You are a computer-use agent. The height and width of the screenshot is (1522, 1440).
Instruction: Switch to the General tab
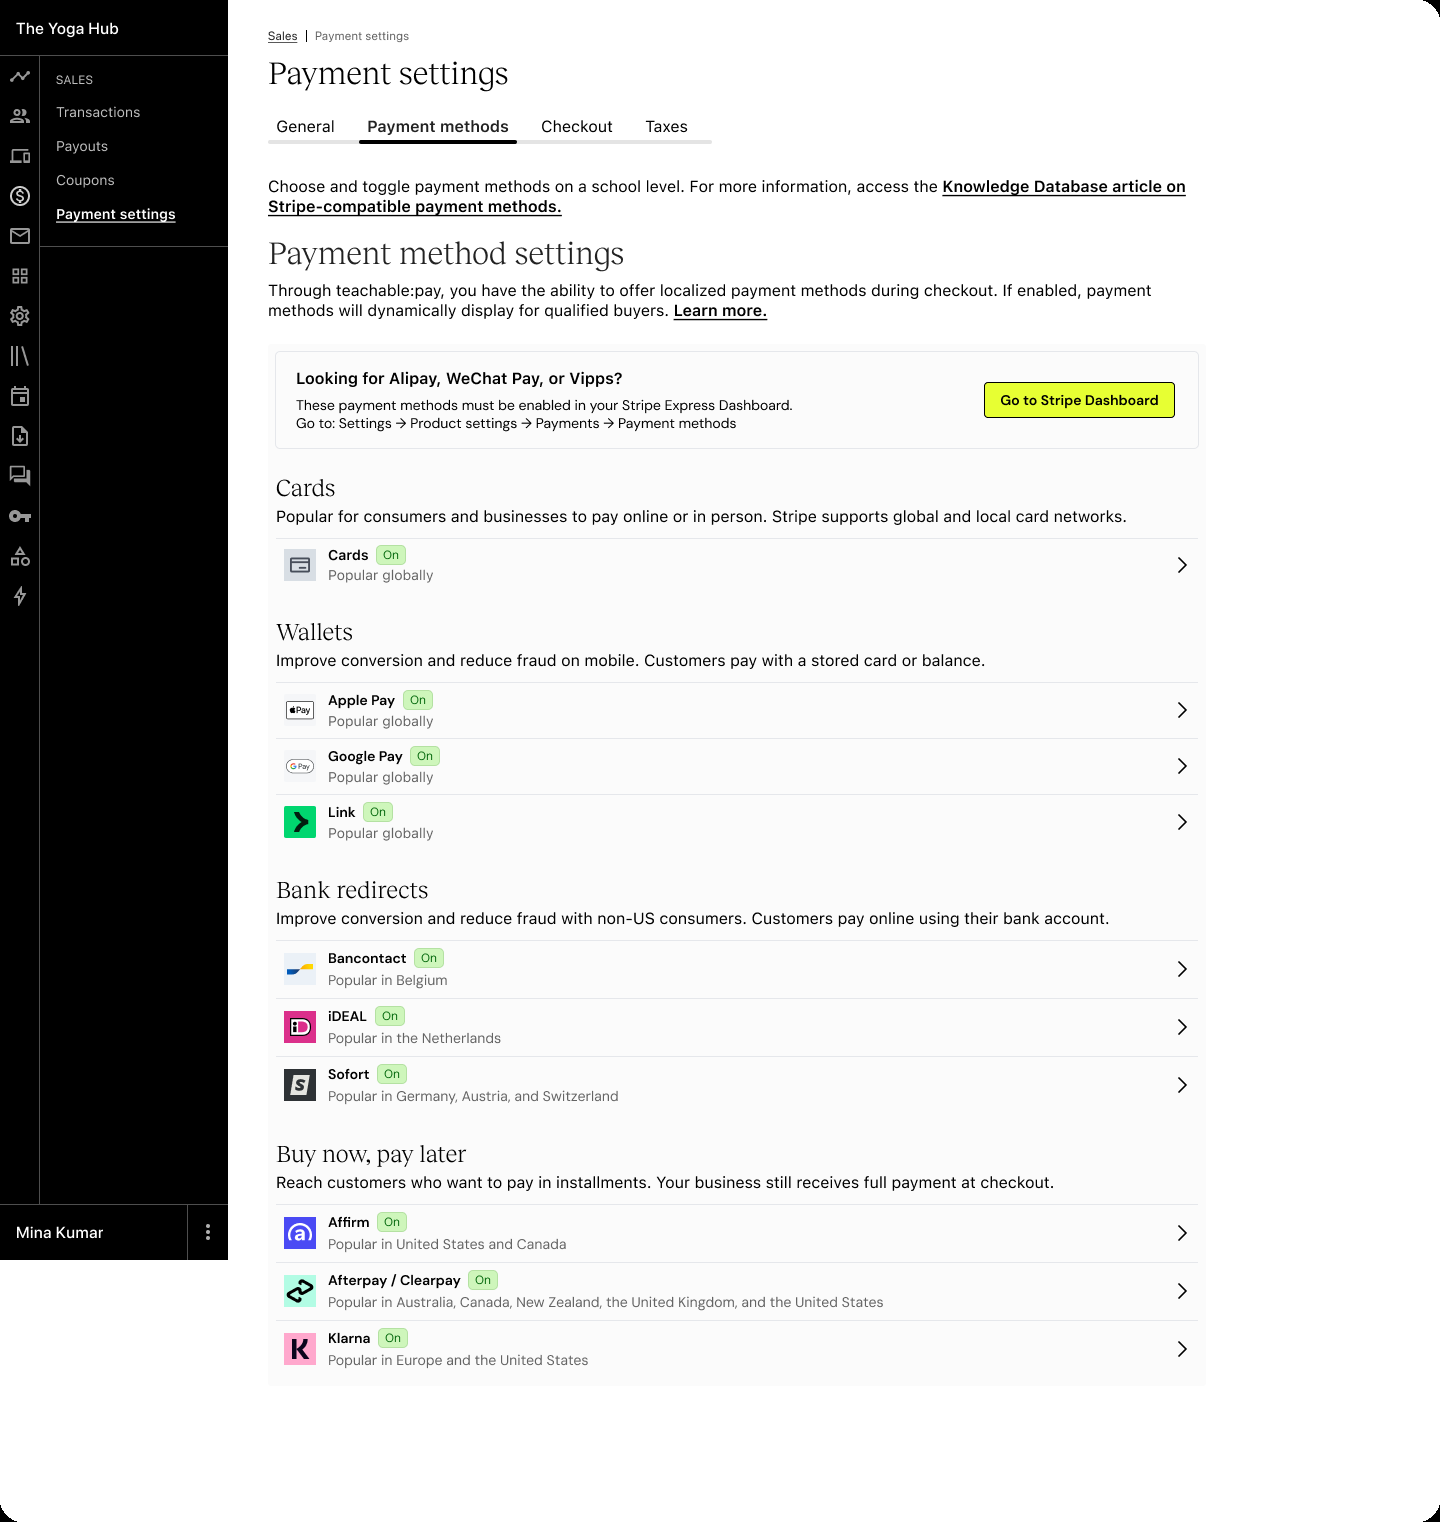305,126
